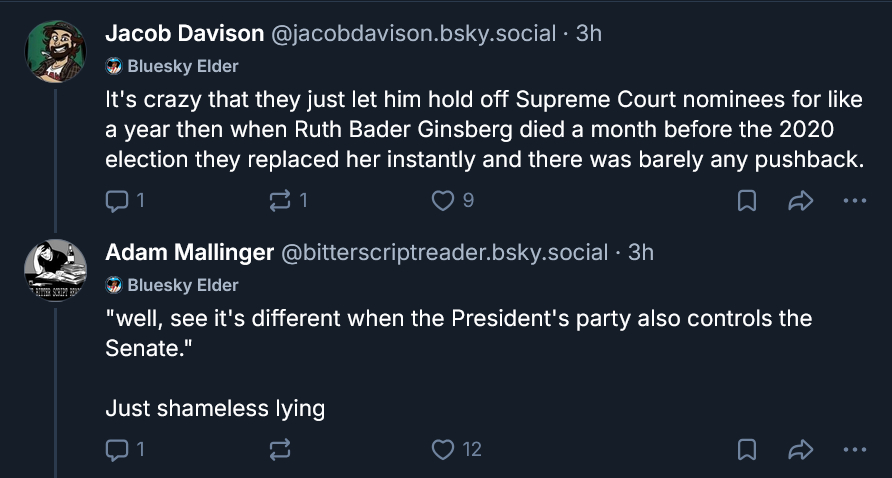The width and height of the screenshot is (892, 478).
Task: Share Adam Mallinger's post
Action: 800,450
